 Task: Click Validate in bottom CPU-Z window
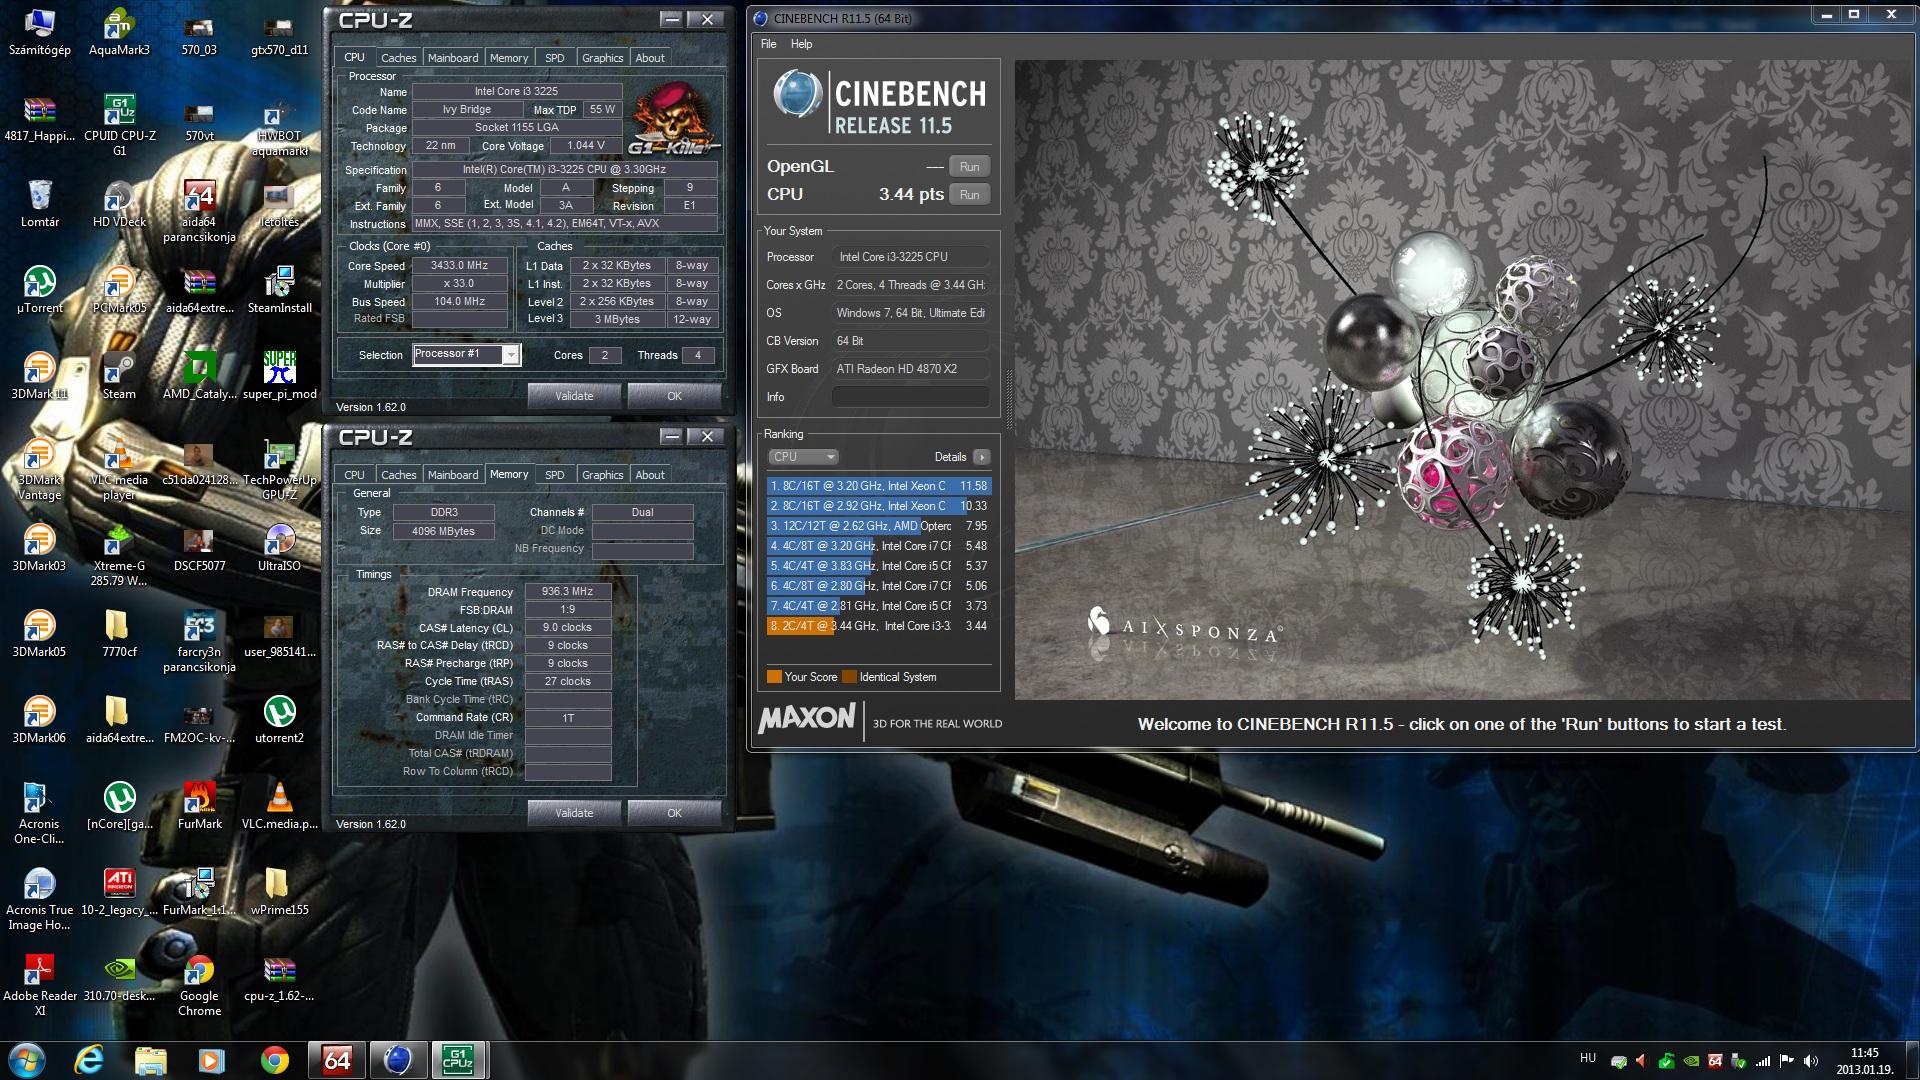(574, 813)
